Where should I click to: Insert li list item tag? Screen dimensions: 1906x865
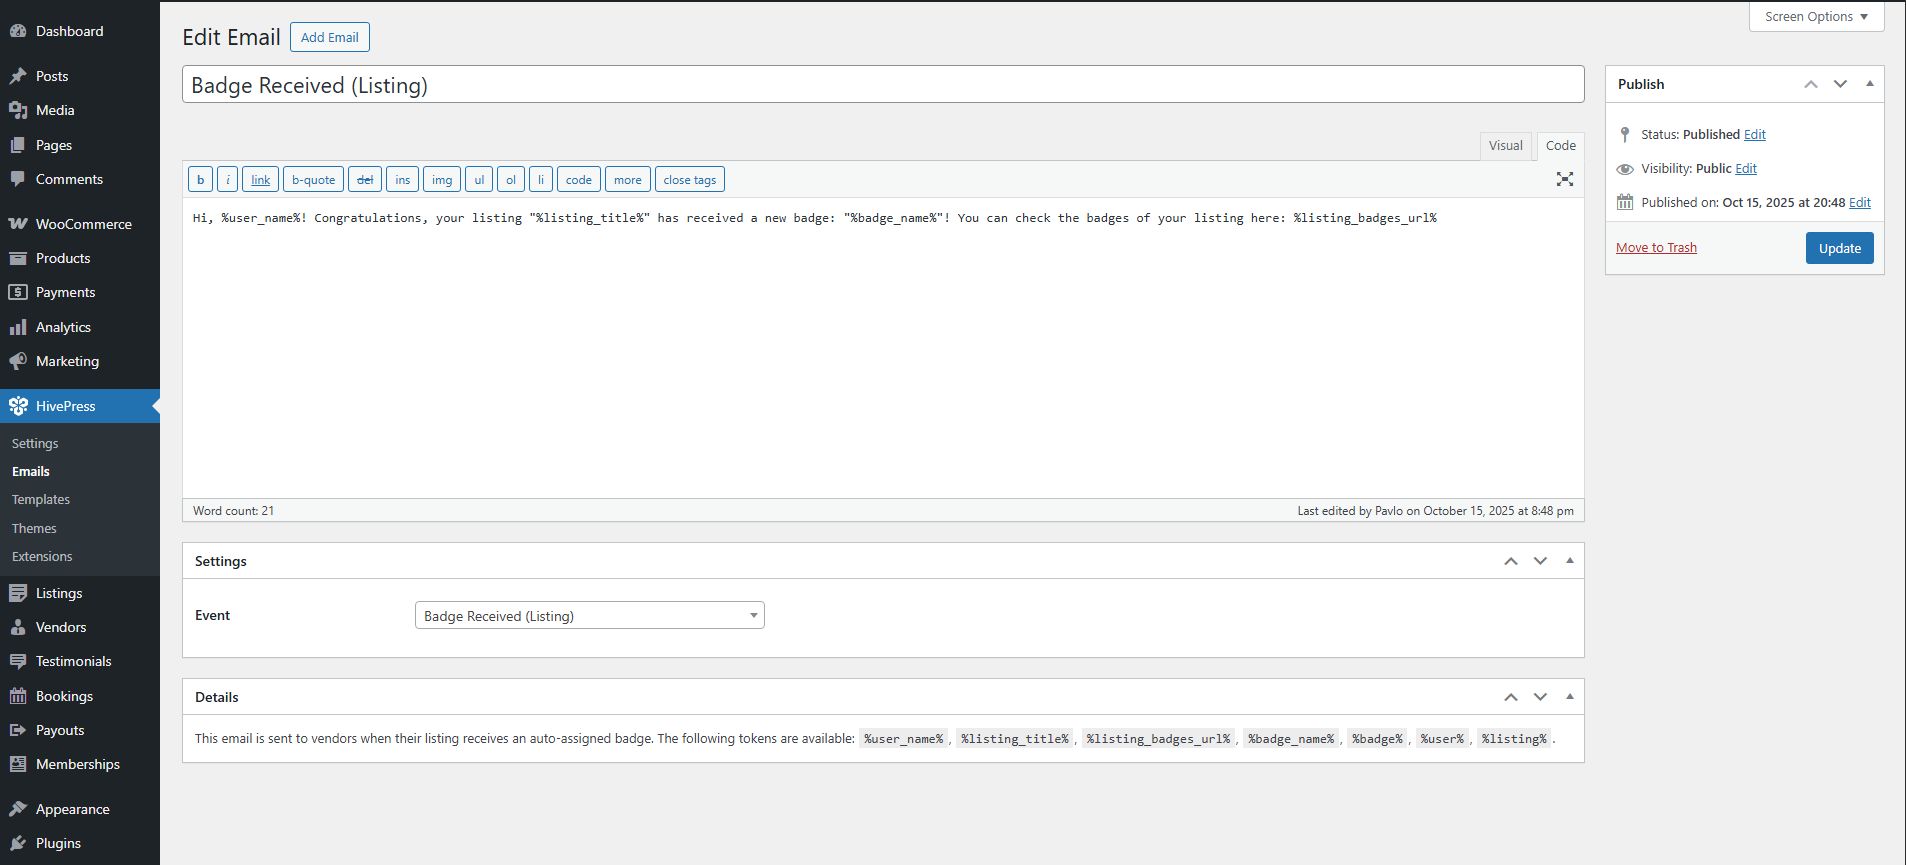(x=541, y=179)
